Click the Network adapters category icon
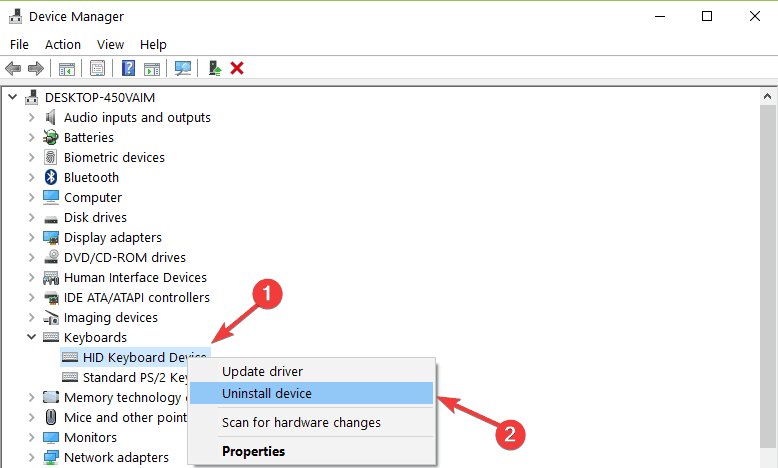Screen dimensions: 778x468 tap(51, 457)
